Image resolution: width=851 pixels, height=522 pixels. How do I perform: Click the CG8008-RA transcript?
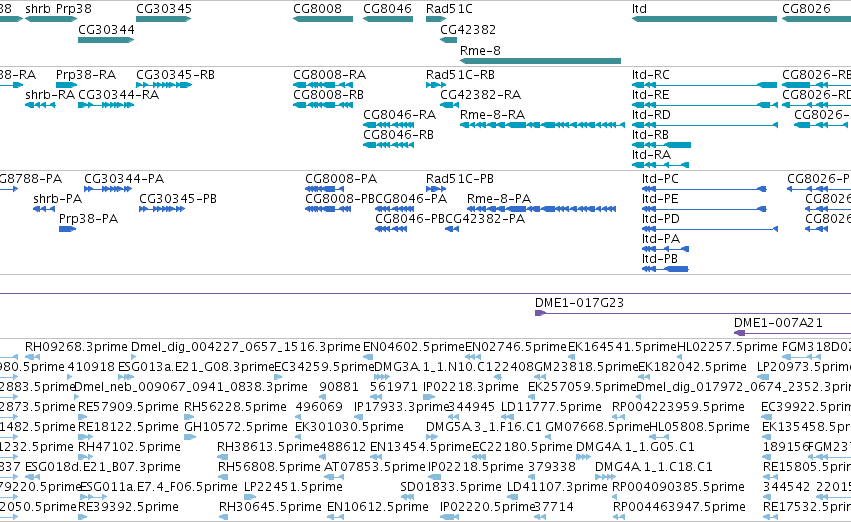tap(323, 85)
